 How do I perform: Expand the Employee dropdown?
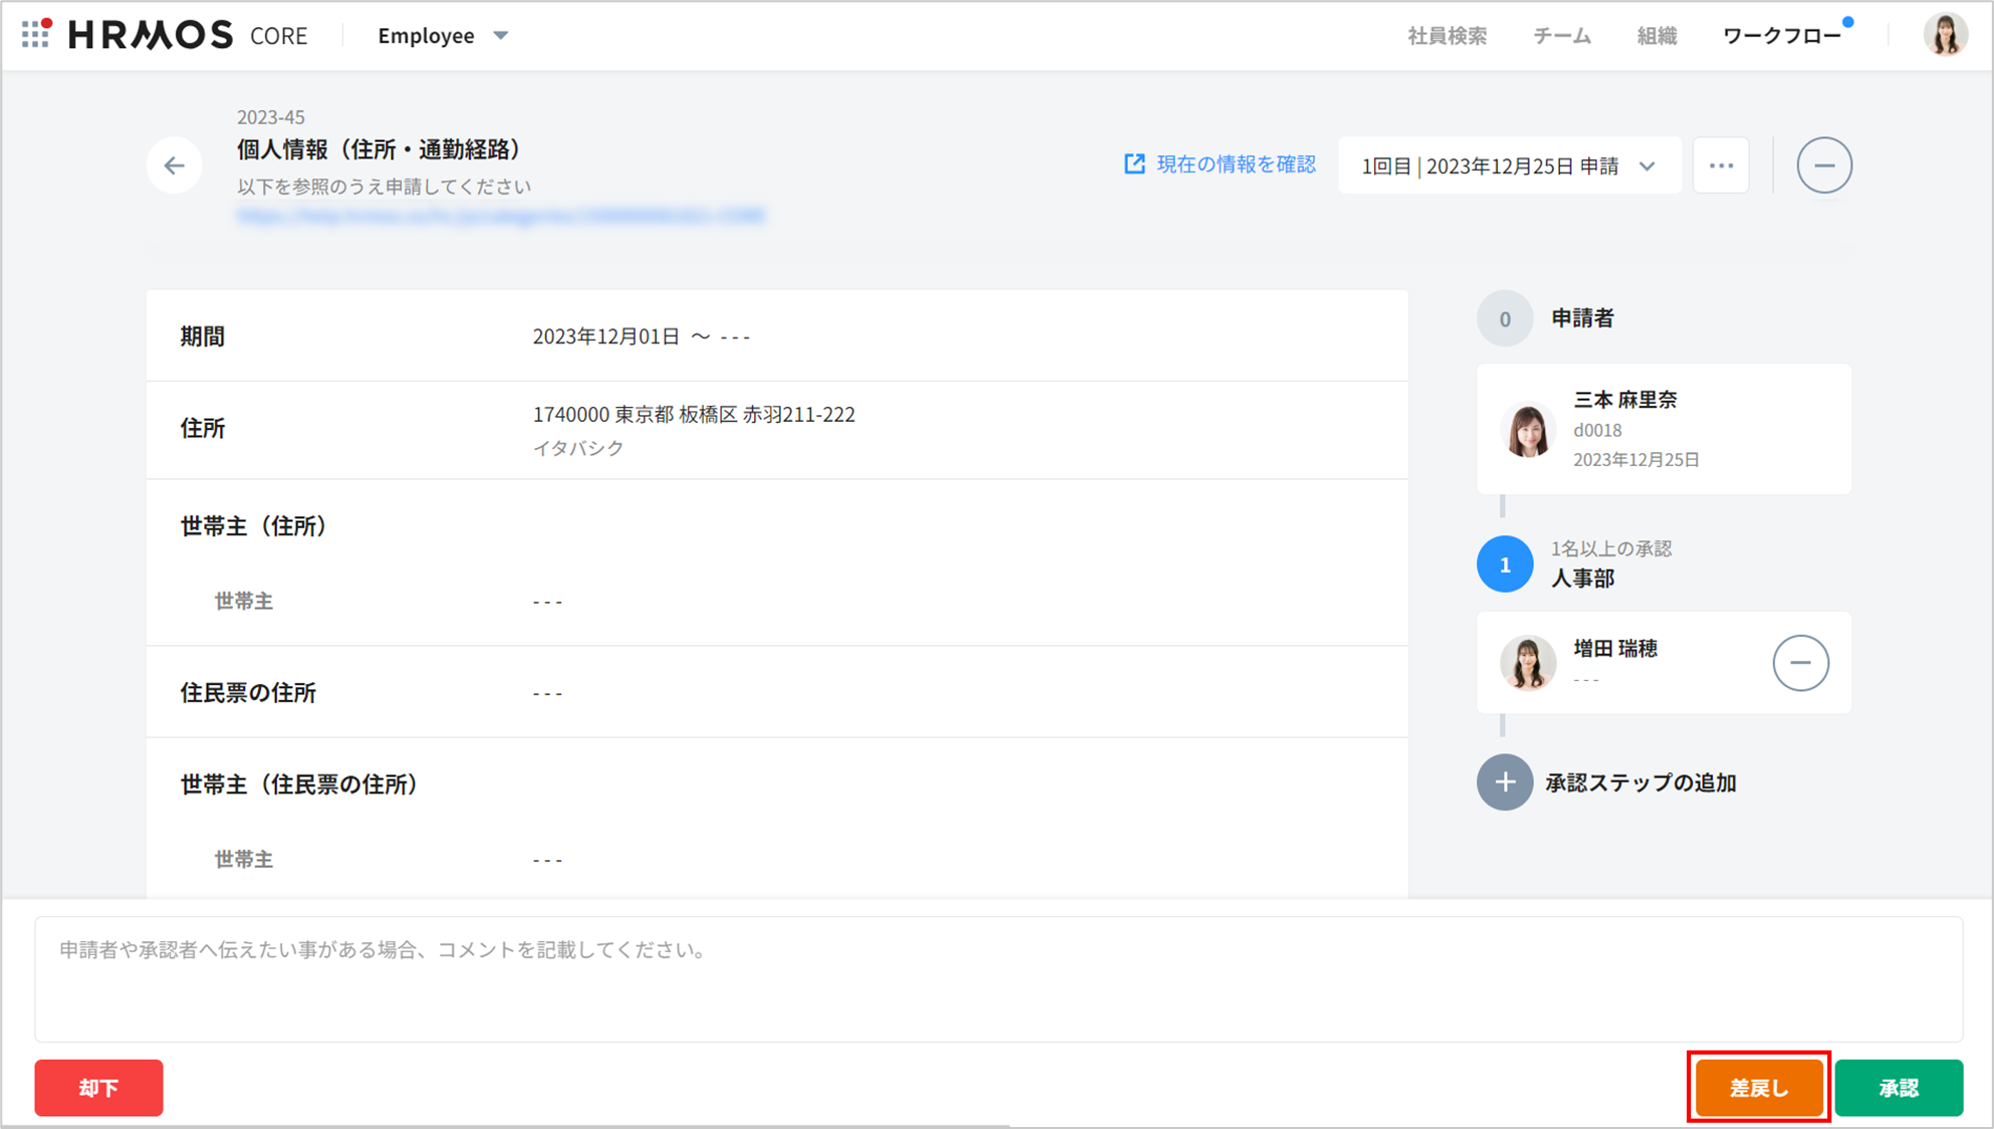point(443,36)
